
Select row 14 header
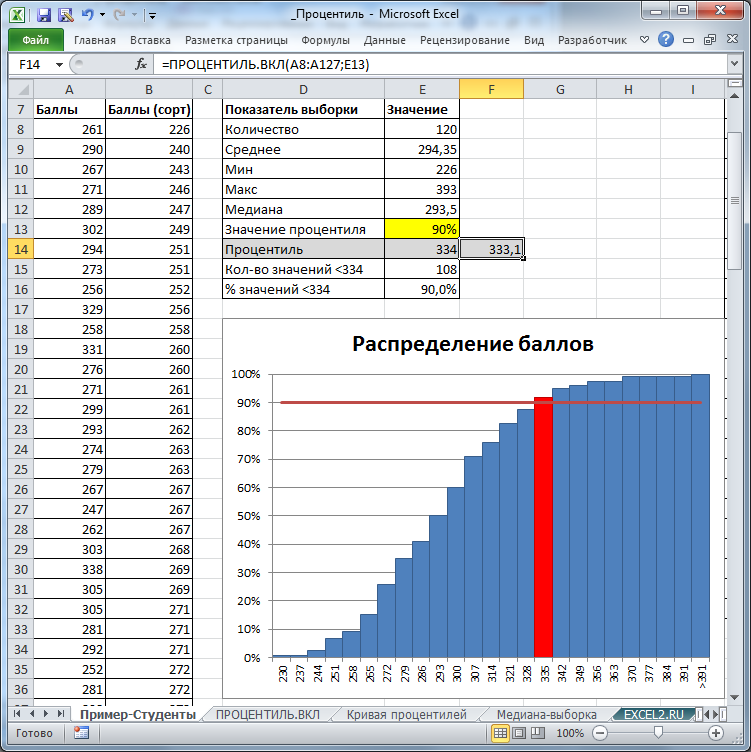click(x=21, y=249)
